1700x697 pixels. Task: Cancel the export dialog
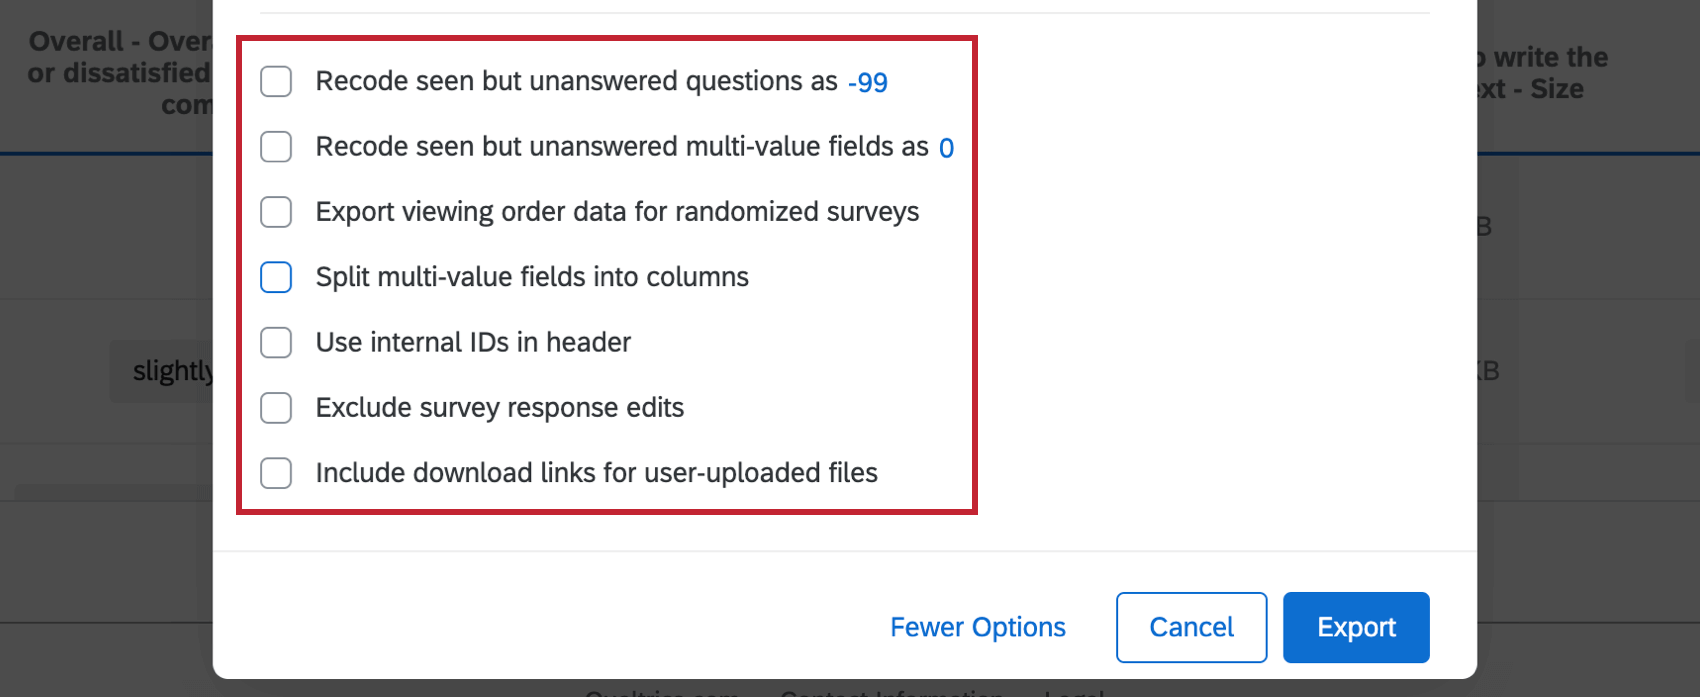point(1191,627)
